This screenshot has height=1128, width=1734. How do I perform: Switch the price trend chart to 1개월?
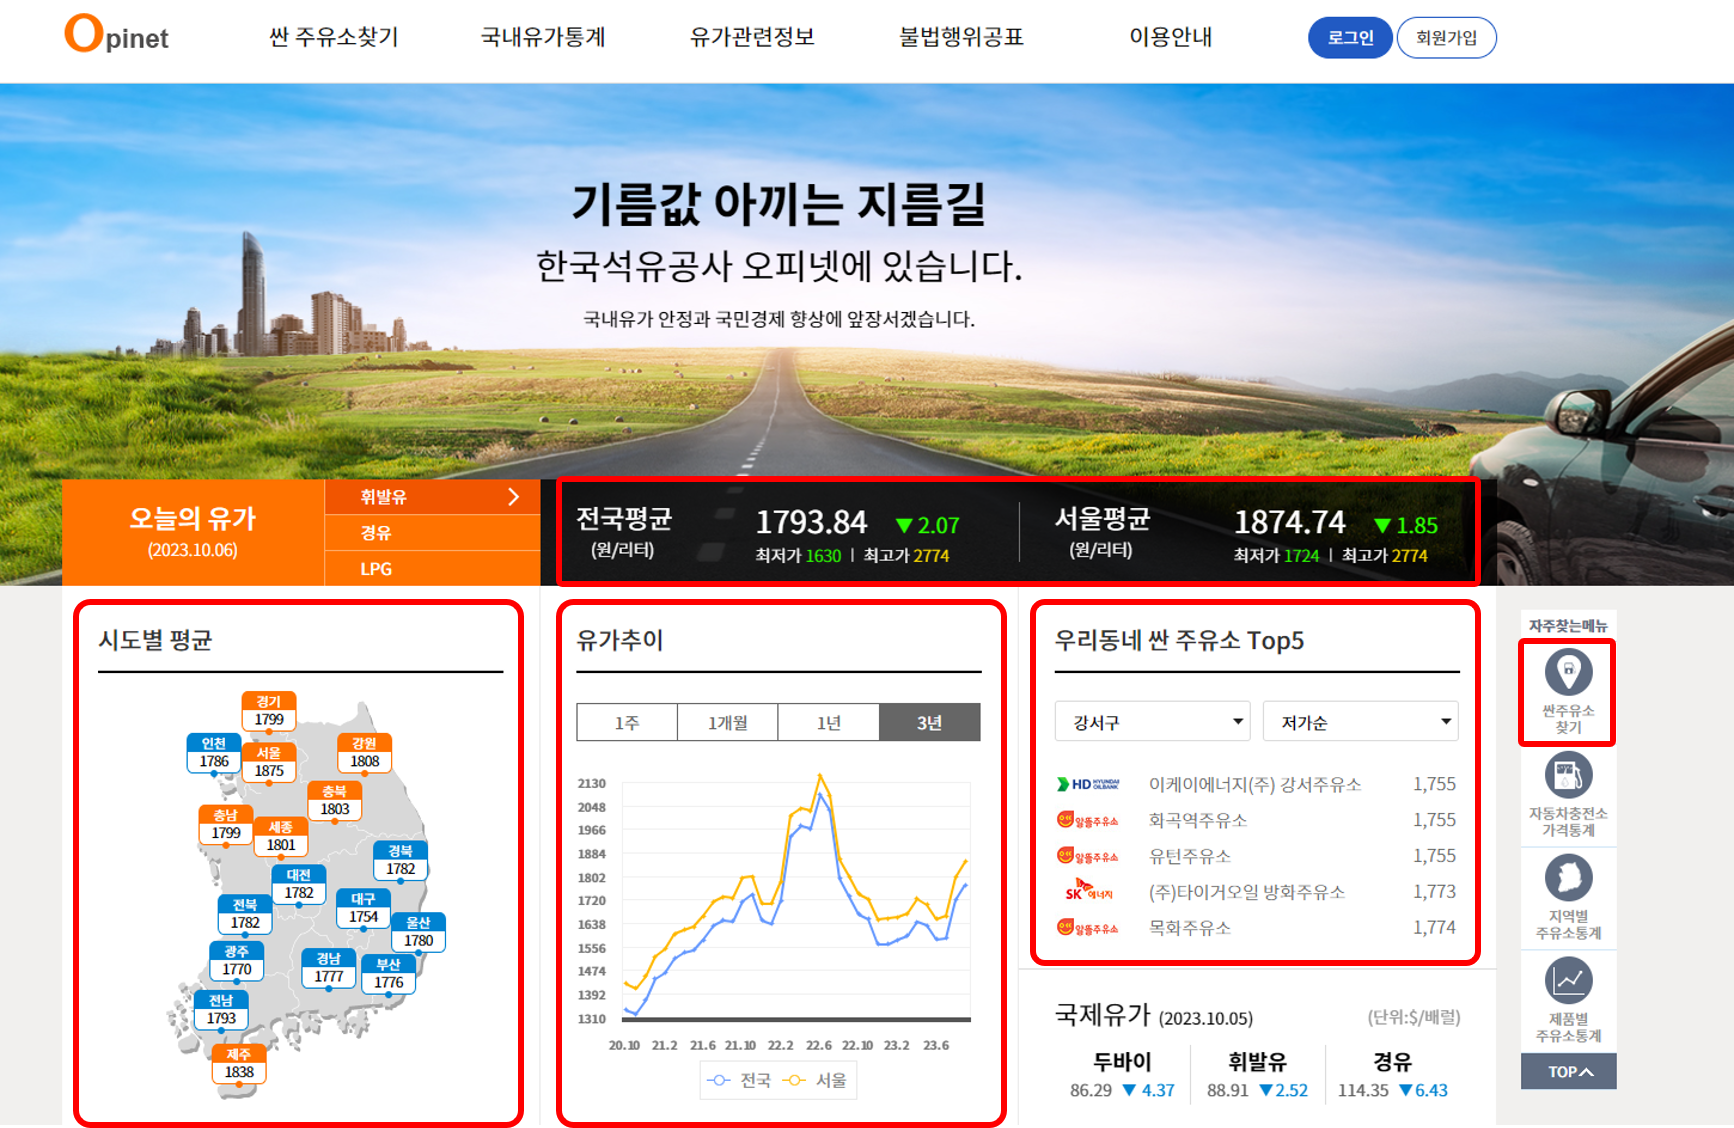click(728, 722)
